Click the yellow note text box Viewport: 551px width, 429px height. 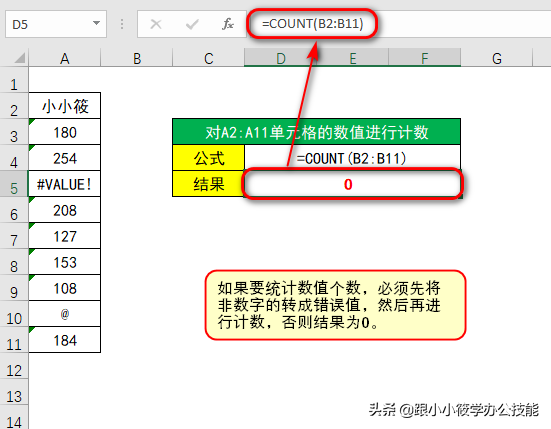click(336, 305)
